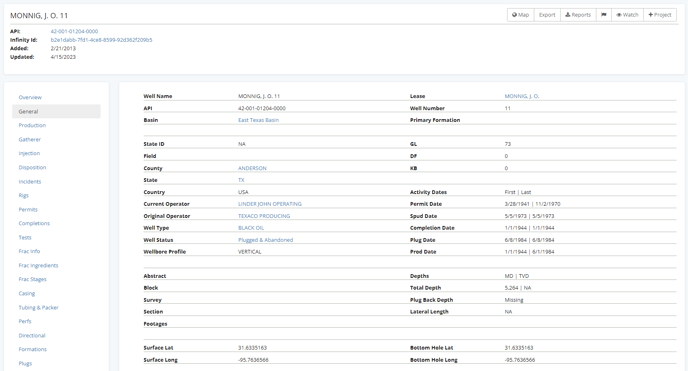The image size is (688, 371).
Task: Open LINDER JOHN OPERATING operator link
Action: (270, 204)
